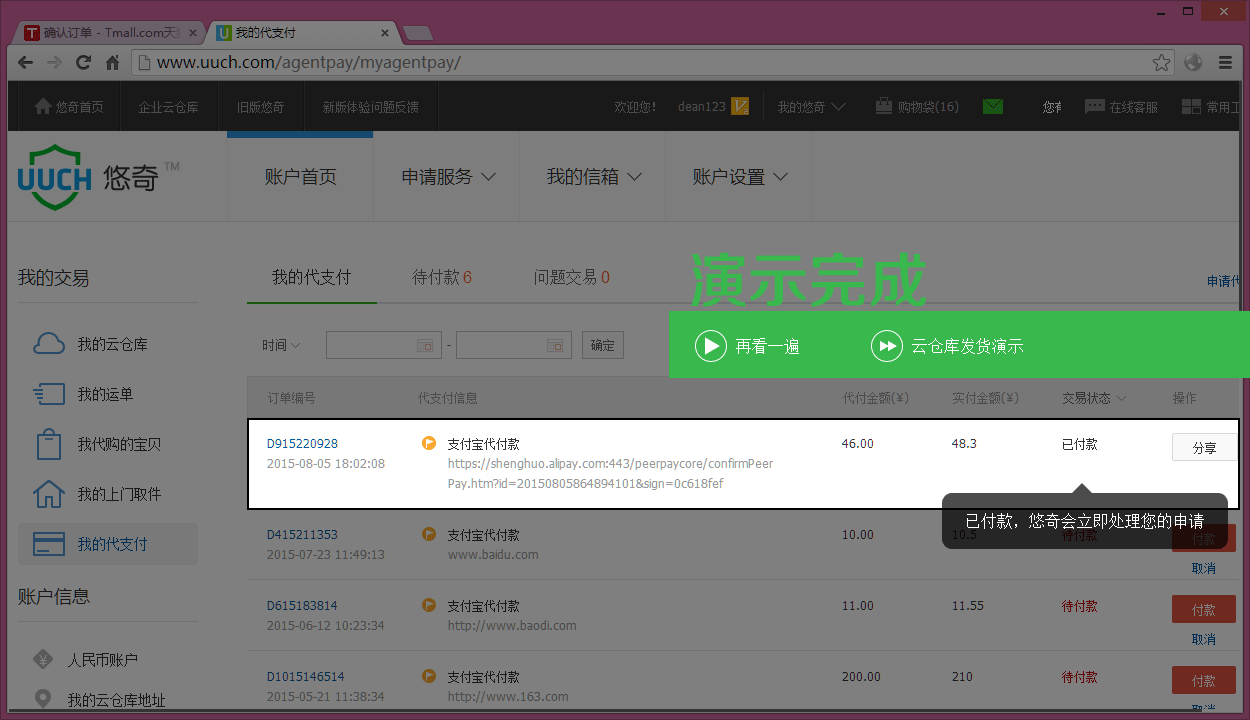
Task: Open 我的运单 in the sidebar
Action: 108,394
